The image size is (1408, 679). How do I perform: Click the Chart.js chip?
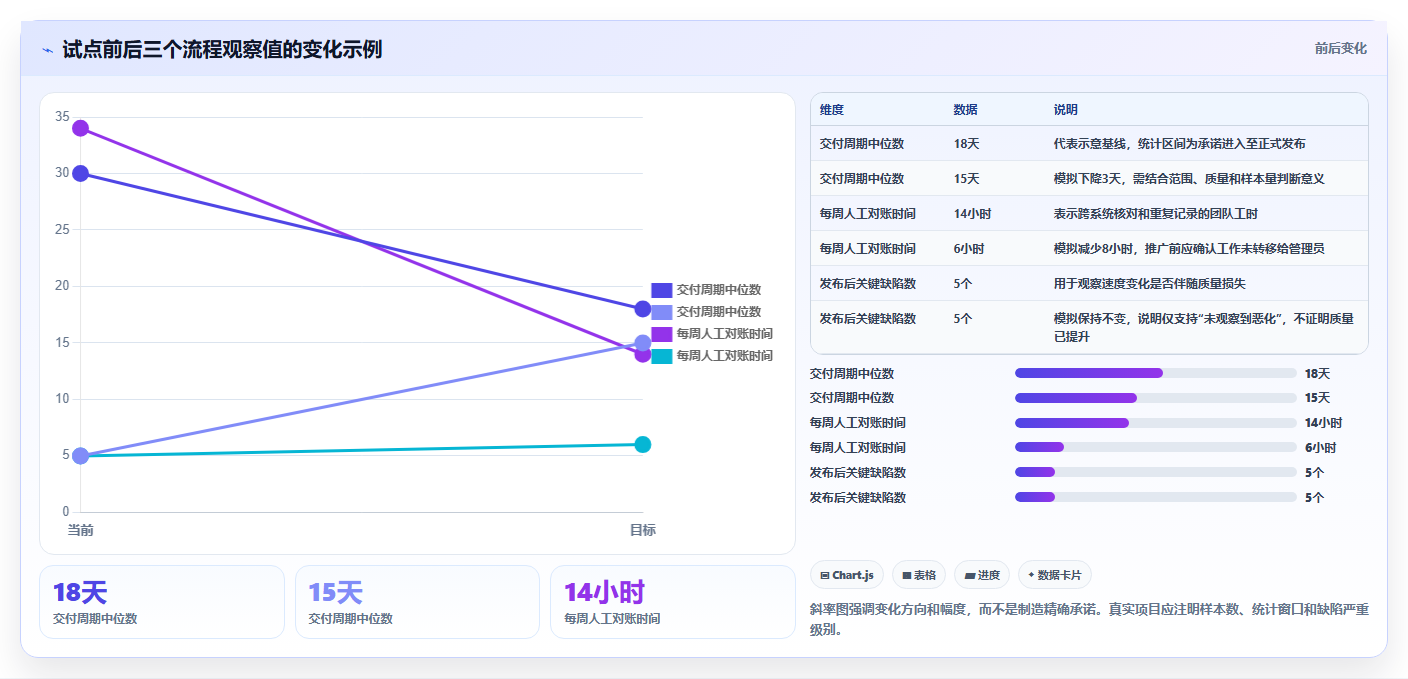tap(846, 575)
